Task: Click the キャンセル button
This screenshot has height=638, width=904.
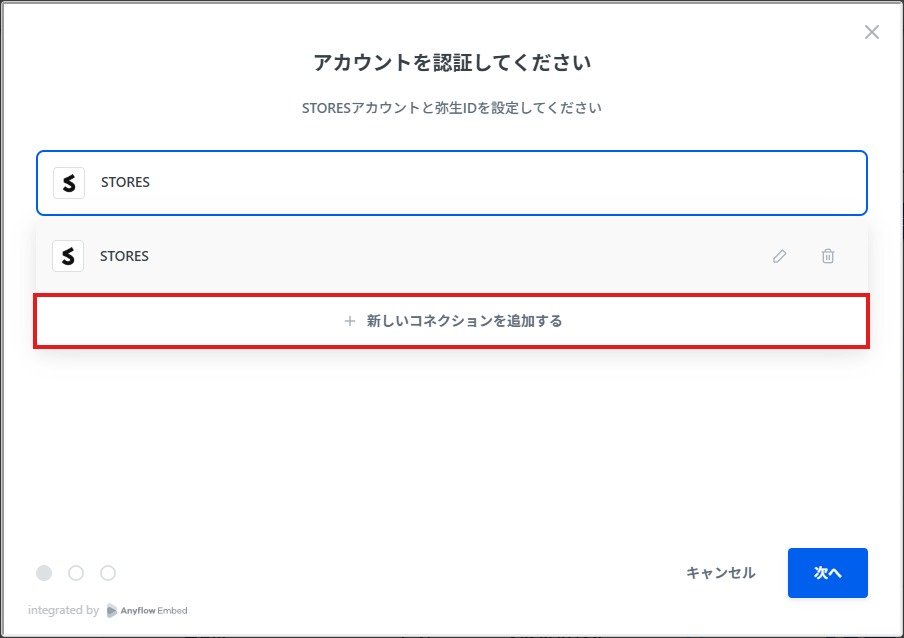Action: point(721,573)
